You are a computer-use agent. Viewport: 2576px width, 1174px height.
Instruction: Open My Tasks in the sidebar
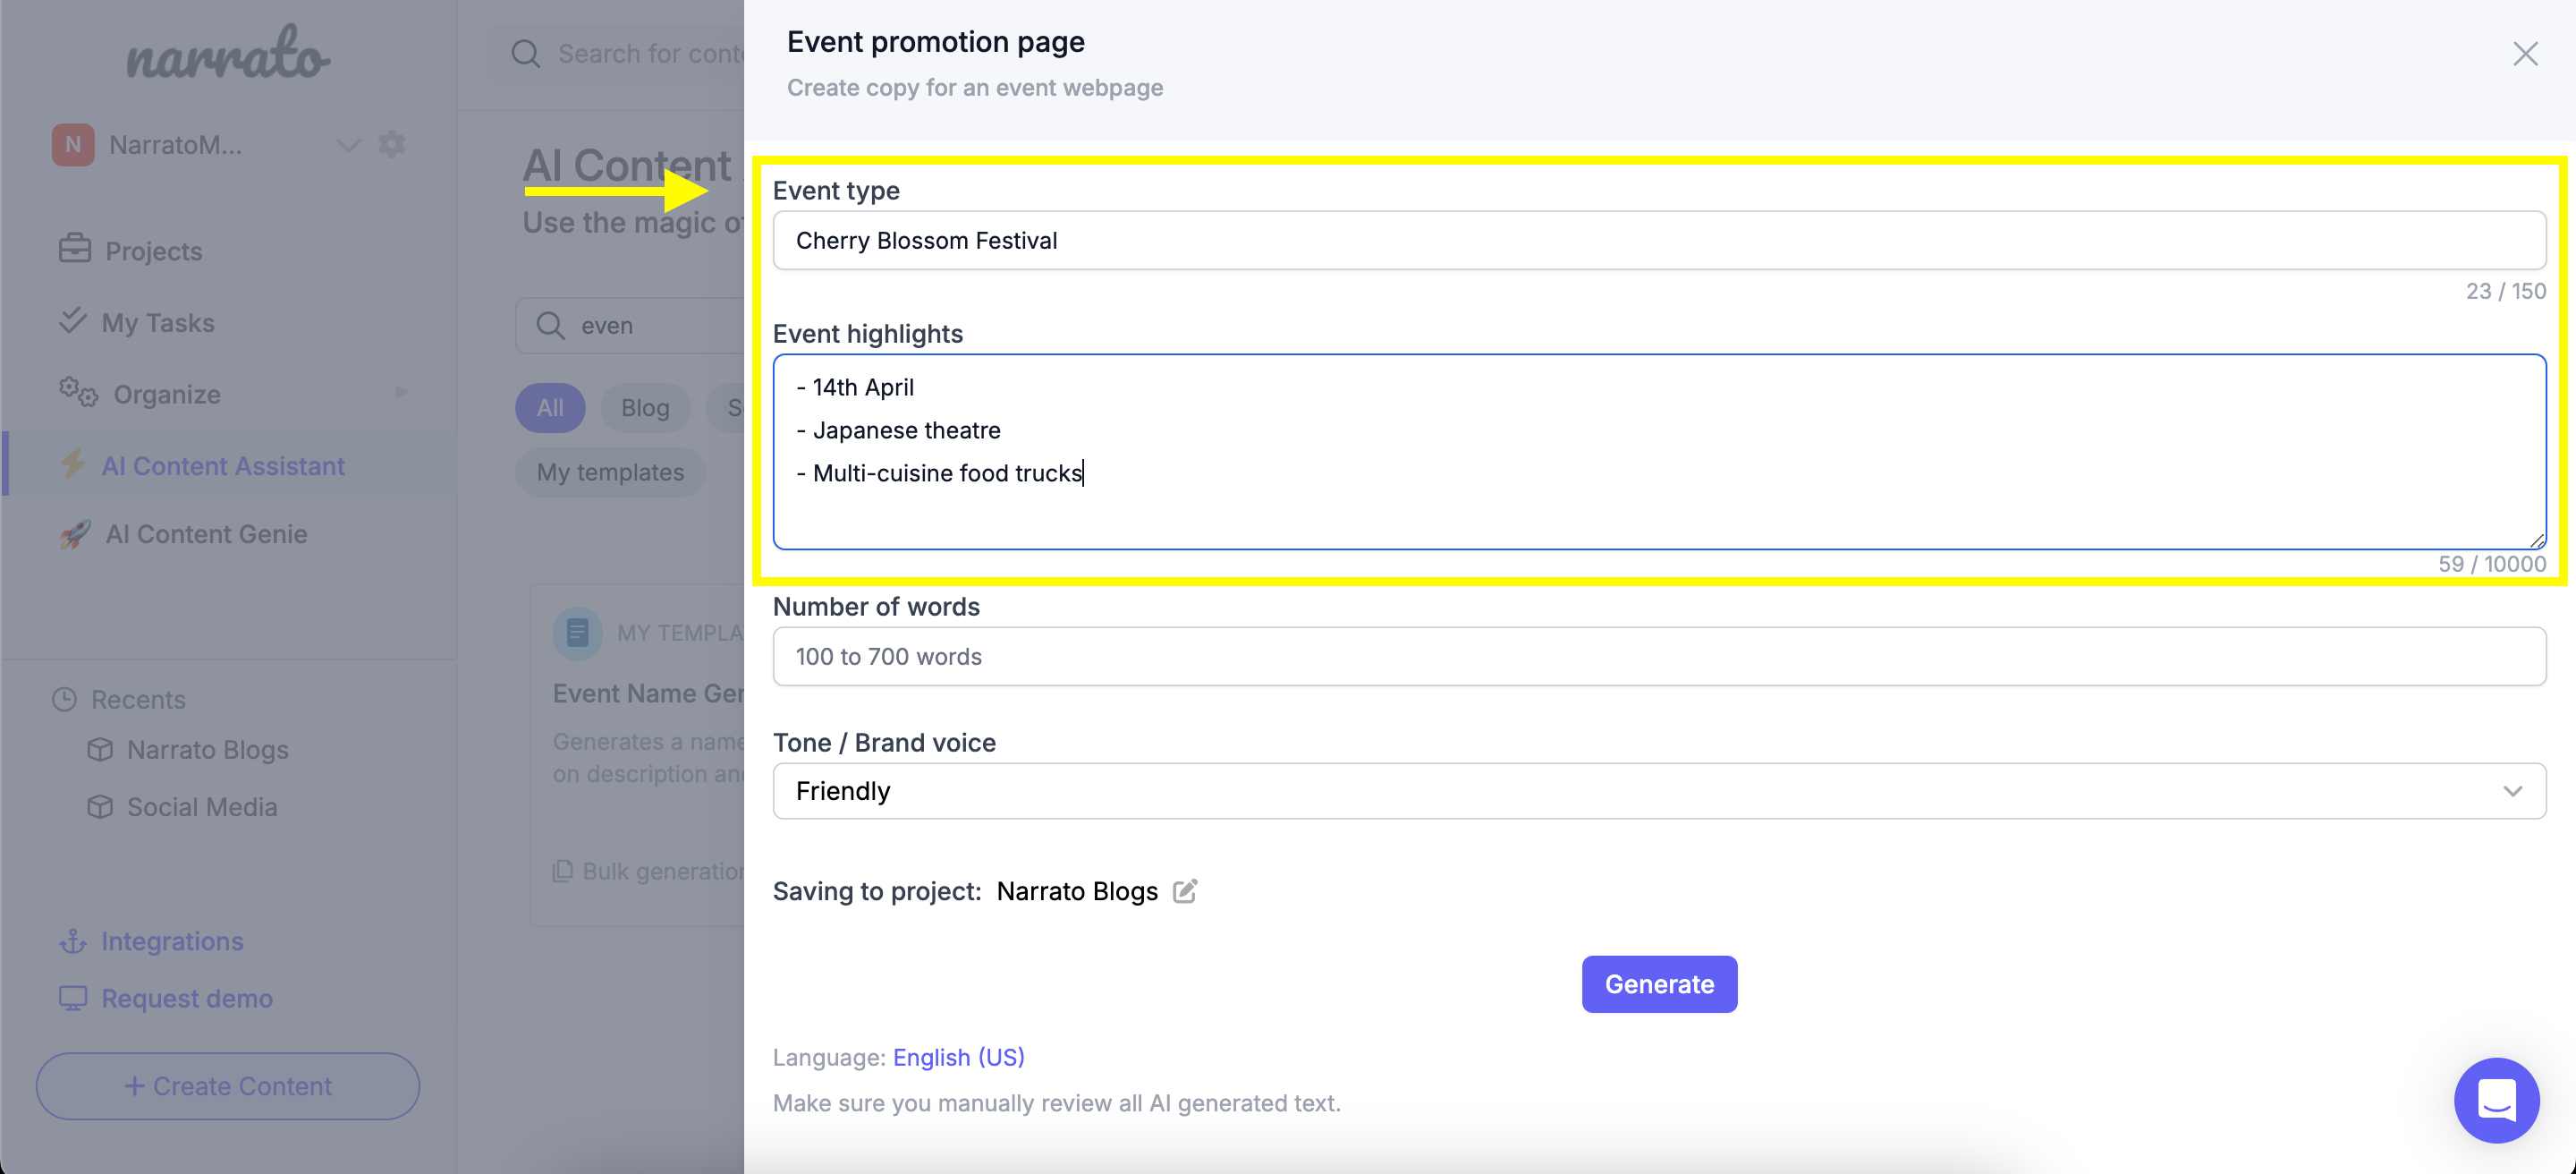158,323
